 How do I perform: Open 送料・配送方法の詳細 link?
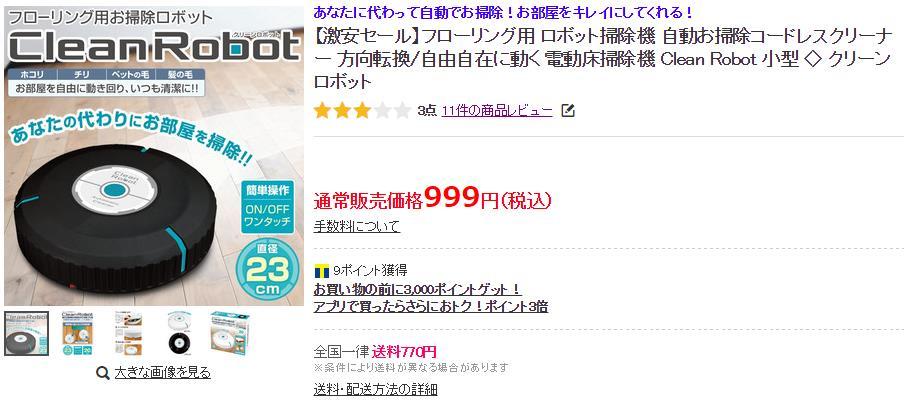click(x=375, y=389)
